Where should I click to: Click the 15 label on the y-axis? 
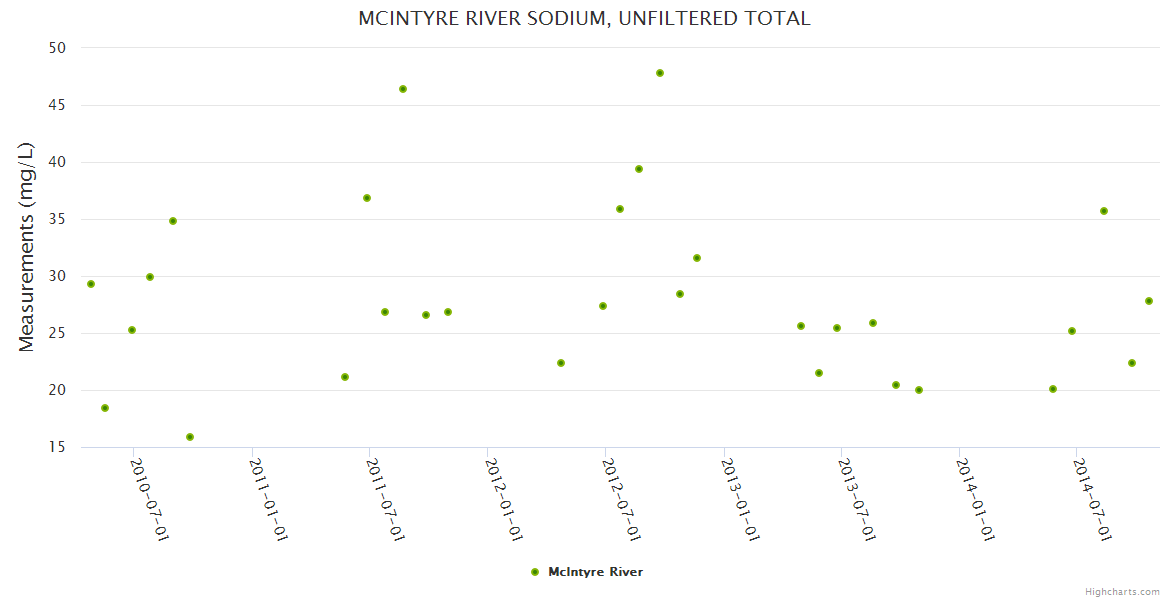click(57, 447)
